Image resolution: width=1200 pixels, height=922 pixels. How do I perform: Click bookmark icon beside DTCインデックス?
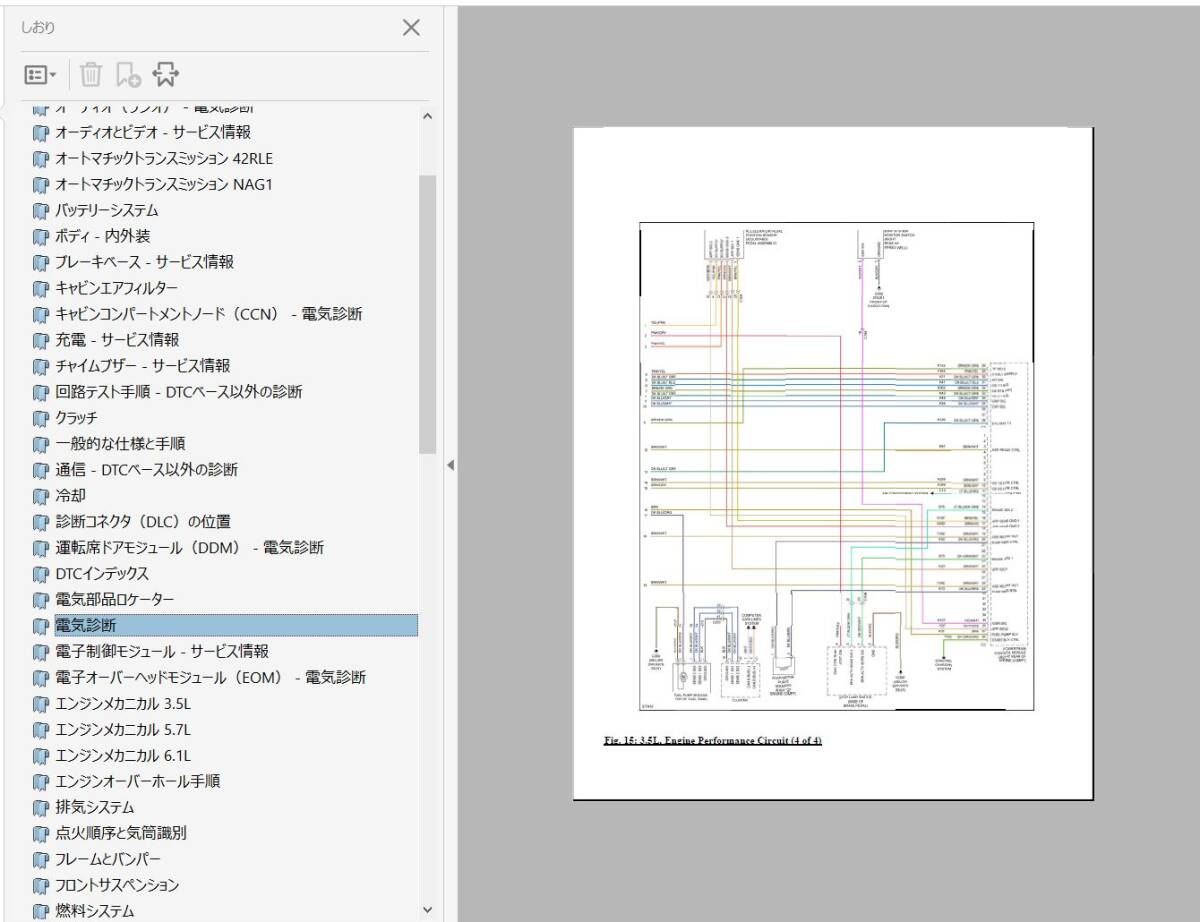click(41, 575)
